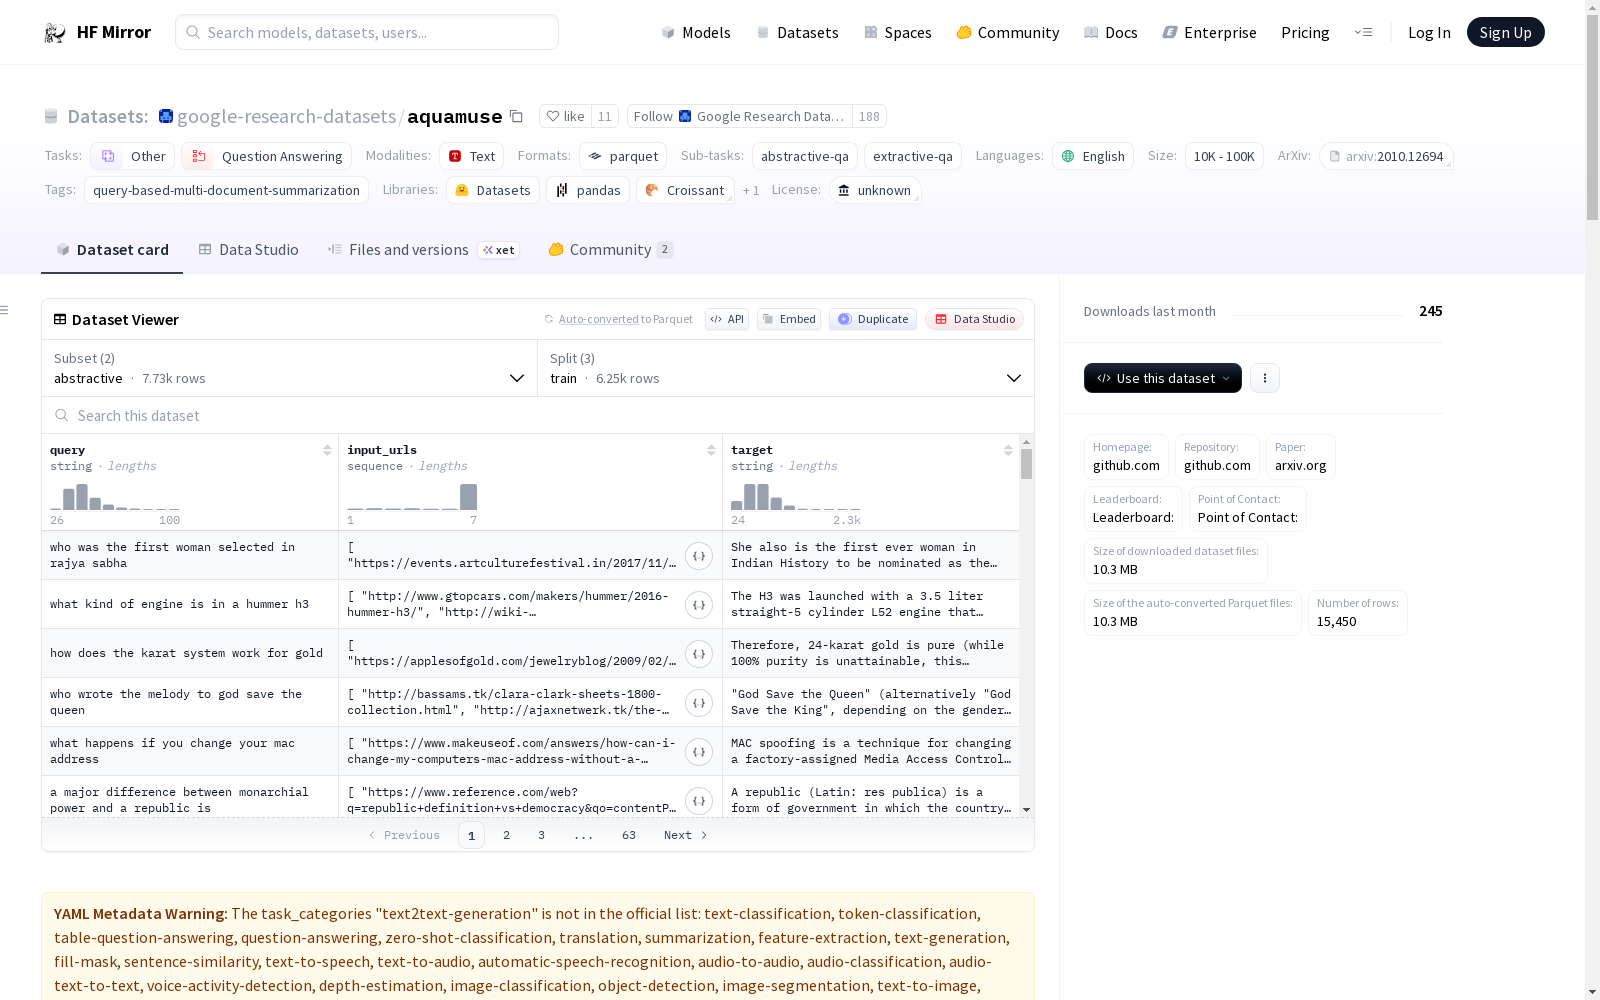This screenshot has height=1000, width=1600.
Task: Click the Question Answering task tag
Action: pyautogui.click(x=267, y=156)
